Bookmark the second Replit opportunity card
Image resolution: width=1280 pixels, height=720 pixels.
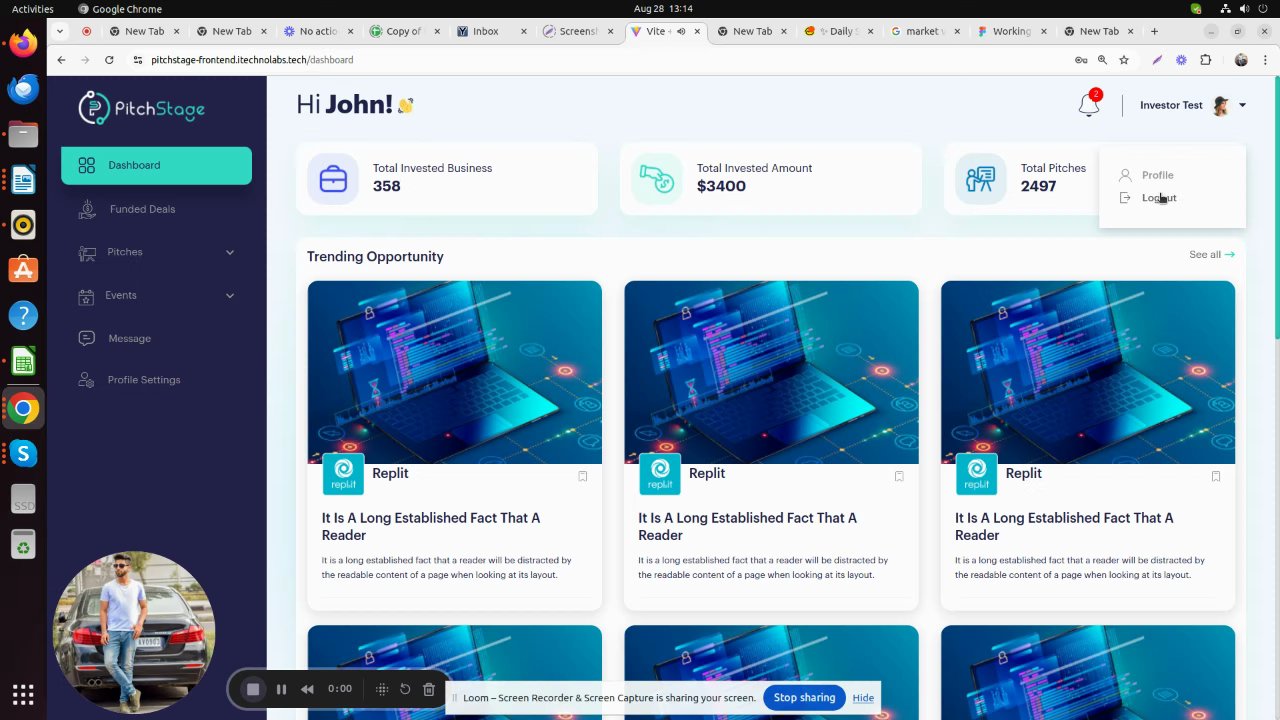pos(899,477)
